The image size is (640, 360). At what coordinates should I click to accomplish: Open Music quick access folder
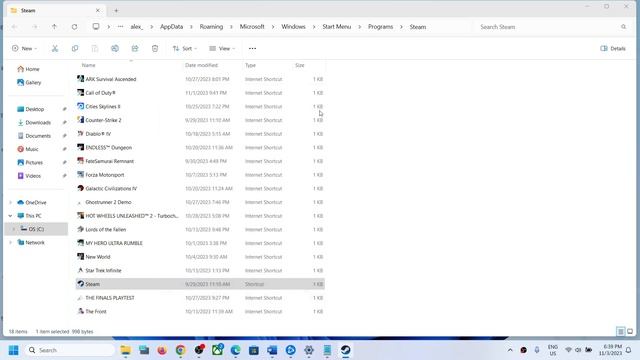28,149
